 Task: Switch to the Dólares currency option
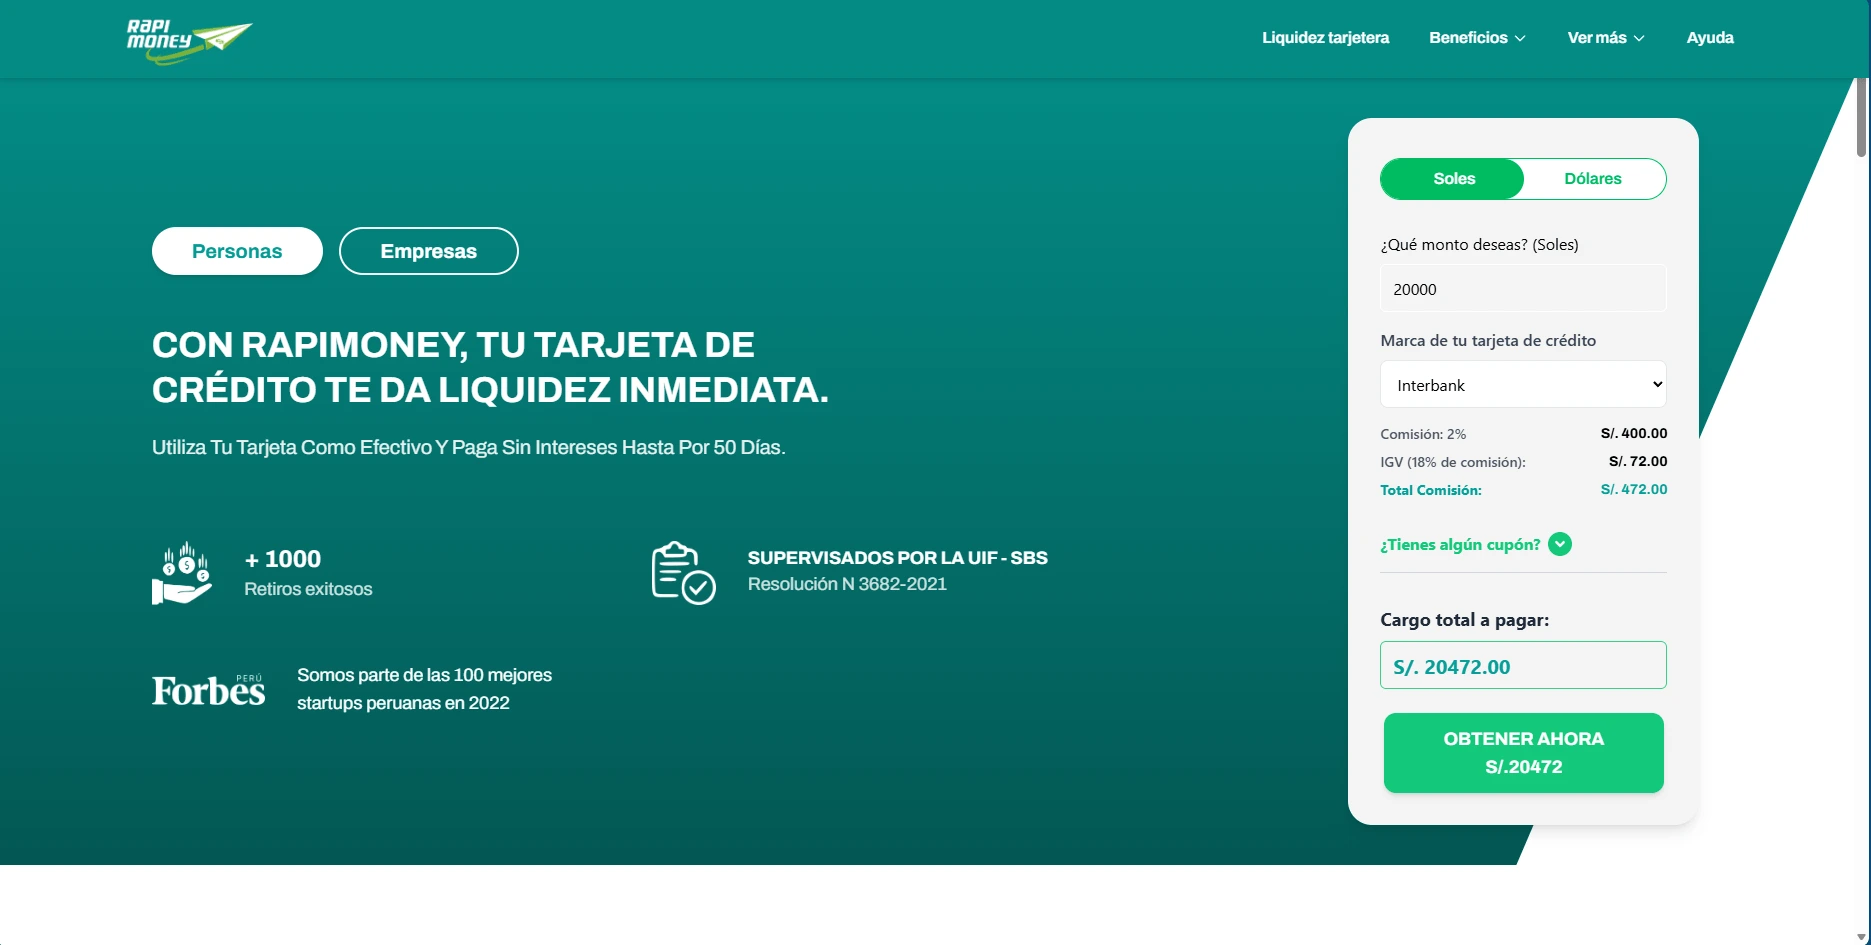[x=1593, y=179]
